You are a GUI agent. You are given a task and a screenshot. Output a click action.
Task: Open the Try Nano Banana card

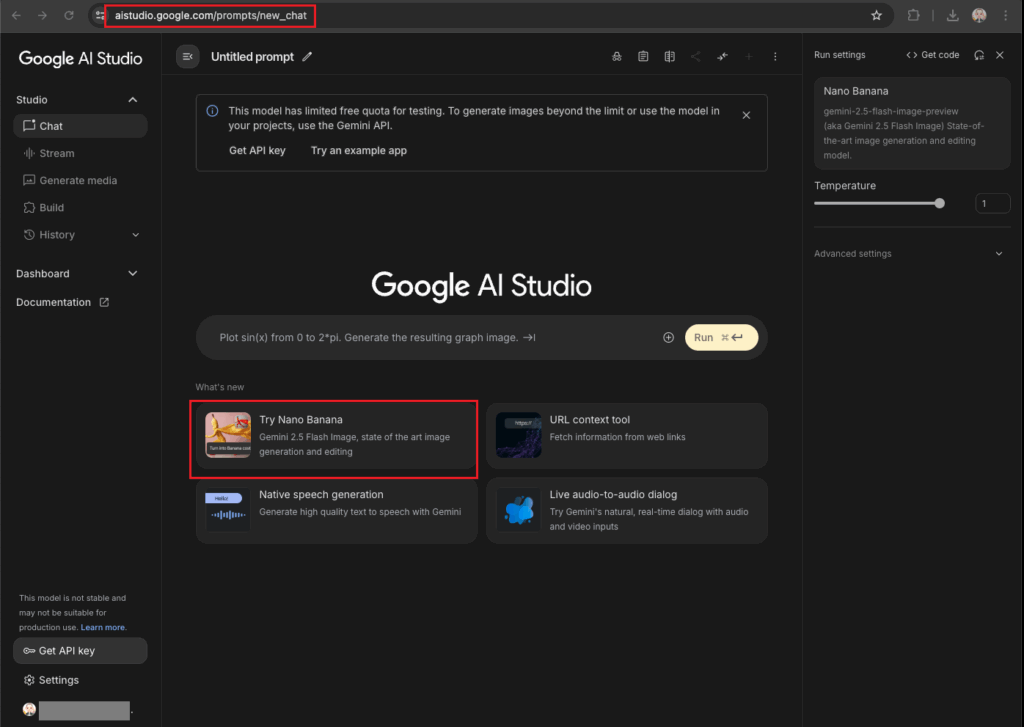333,435
